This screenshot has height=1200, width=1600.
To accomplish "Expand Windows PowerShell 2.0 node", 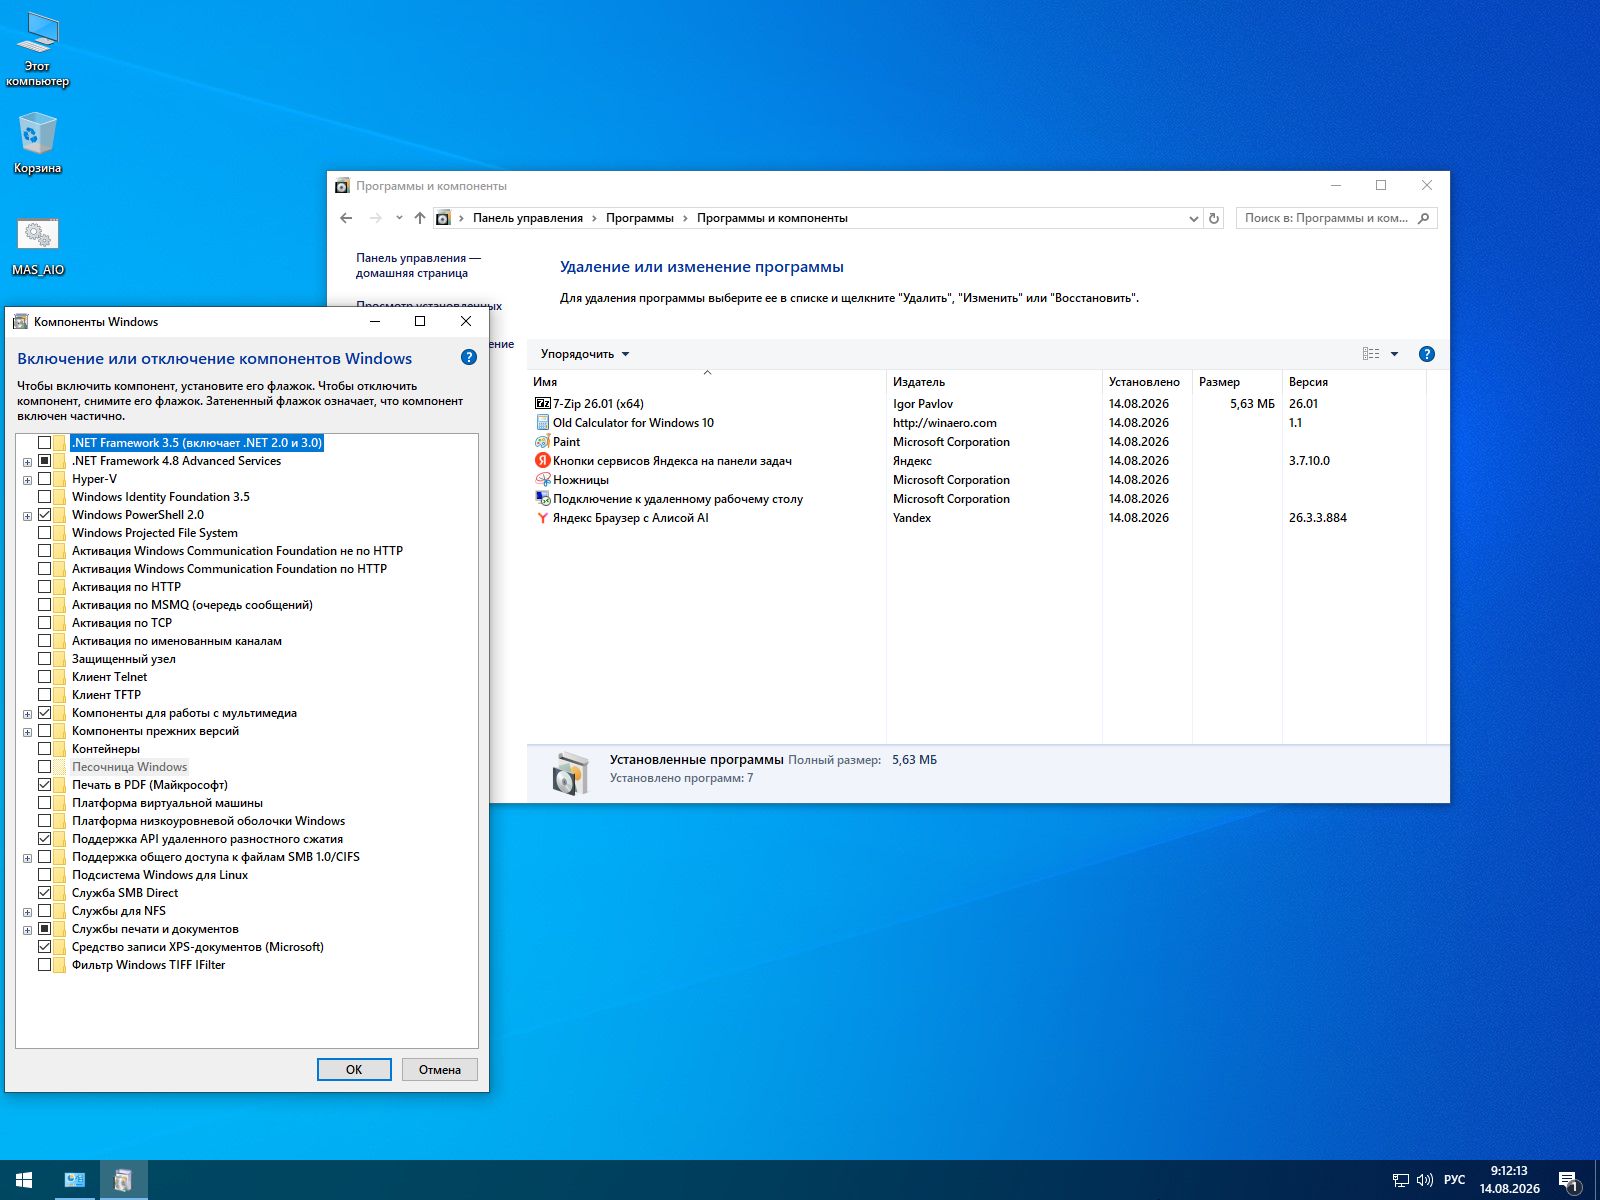I will [x=27, y=516].
